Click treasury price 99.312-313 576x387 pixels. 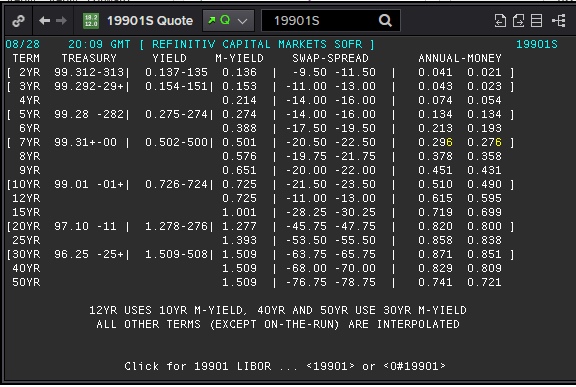[89, 72]
